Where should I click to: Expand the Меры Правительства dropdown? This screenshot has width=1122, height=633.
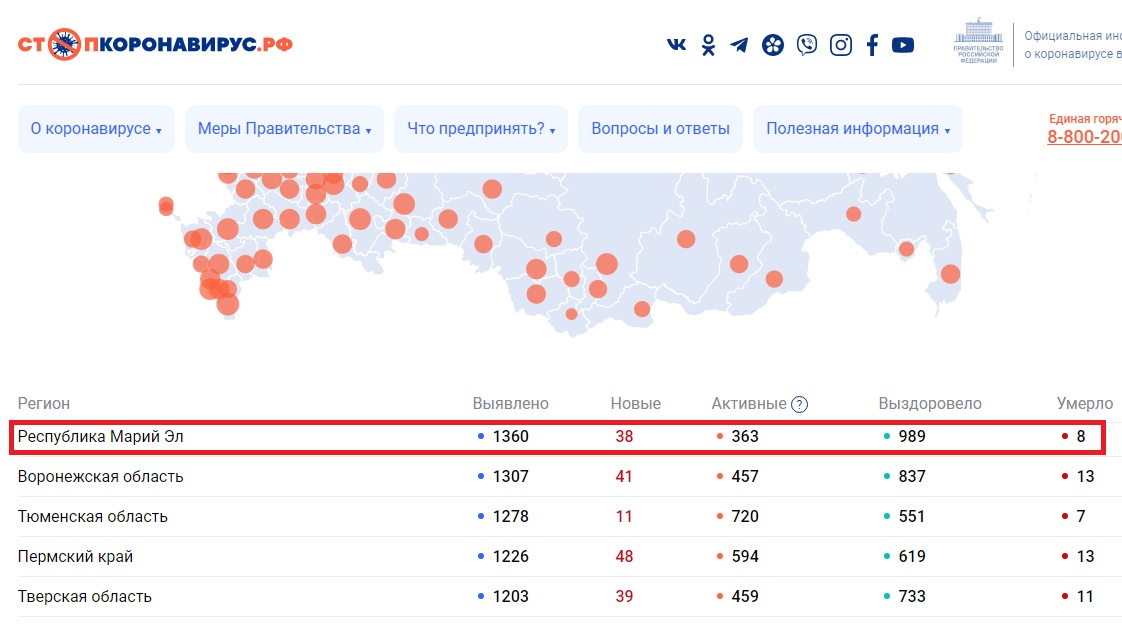tap(284, 129)
